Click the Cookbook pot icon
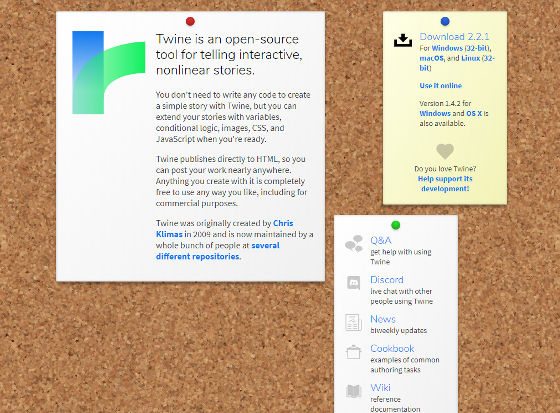560x413 pixels. pos(354,352)
